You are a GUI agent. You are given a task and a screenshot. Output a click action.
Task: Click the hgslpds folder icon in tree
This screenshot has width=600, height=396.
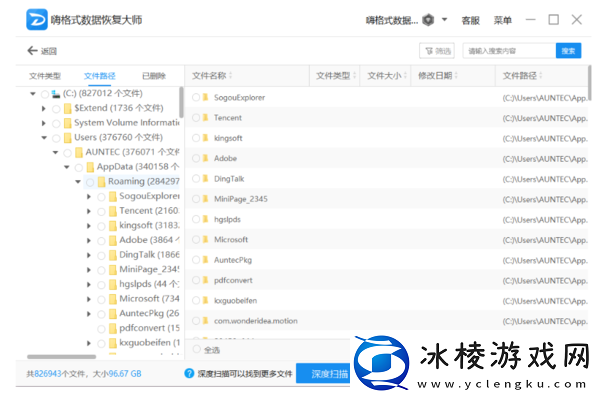(x=113, y=285)
